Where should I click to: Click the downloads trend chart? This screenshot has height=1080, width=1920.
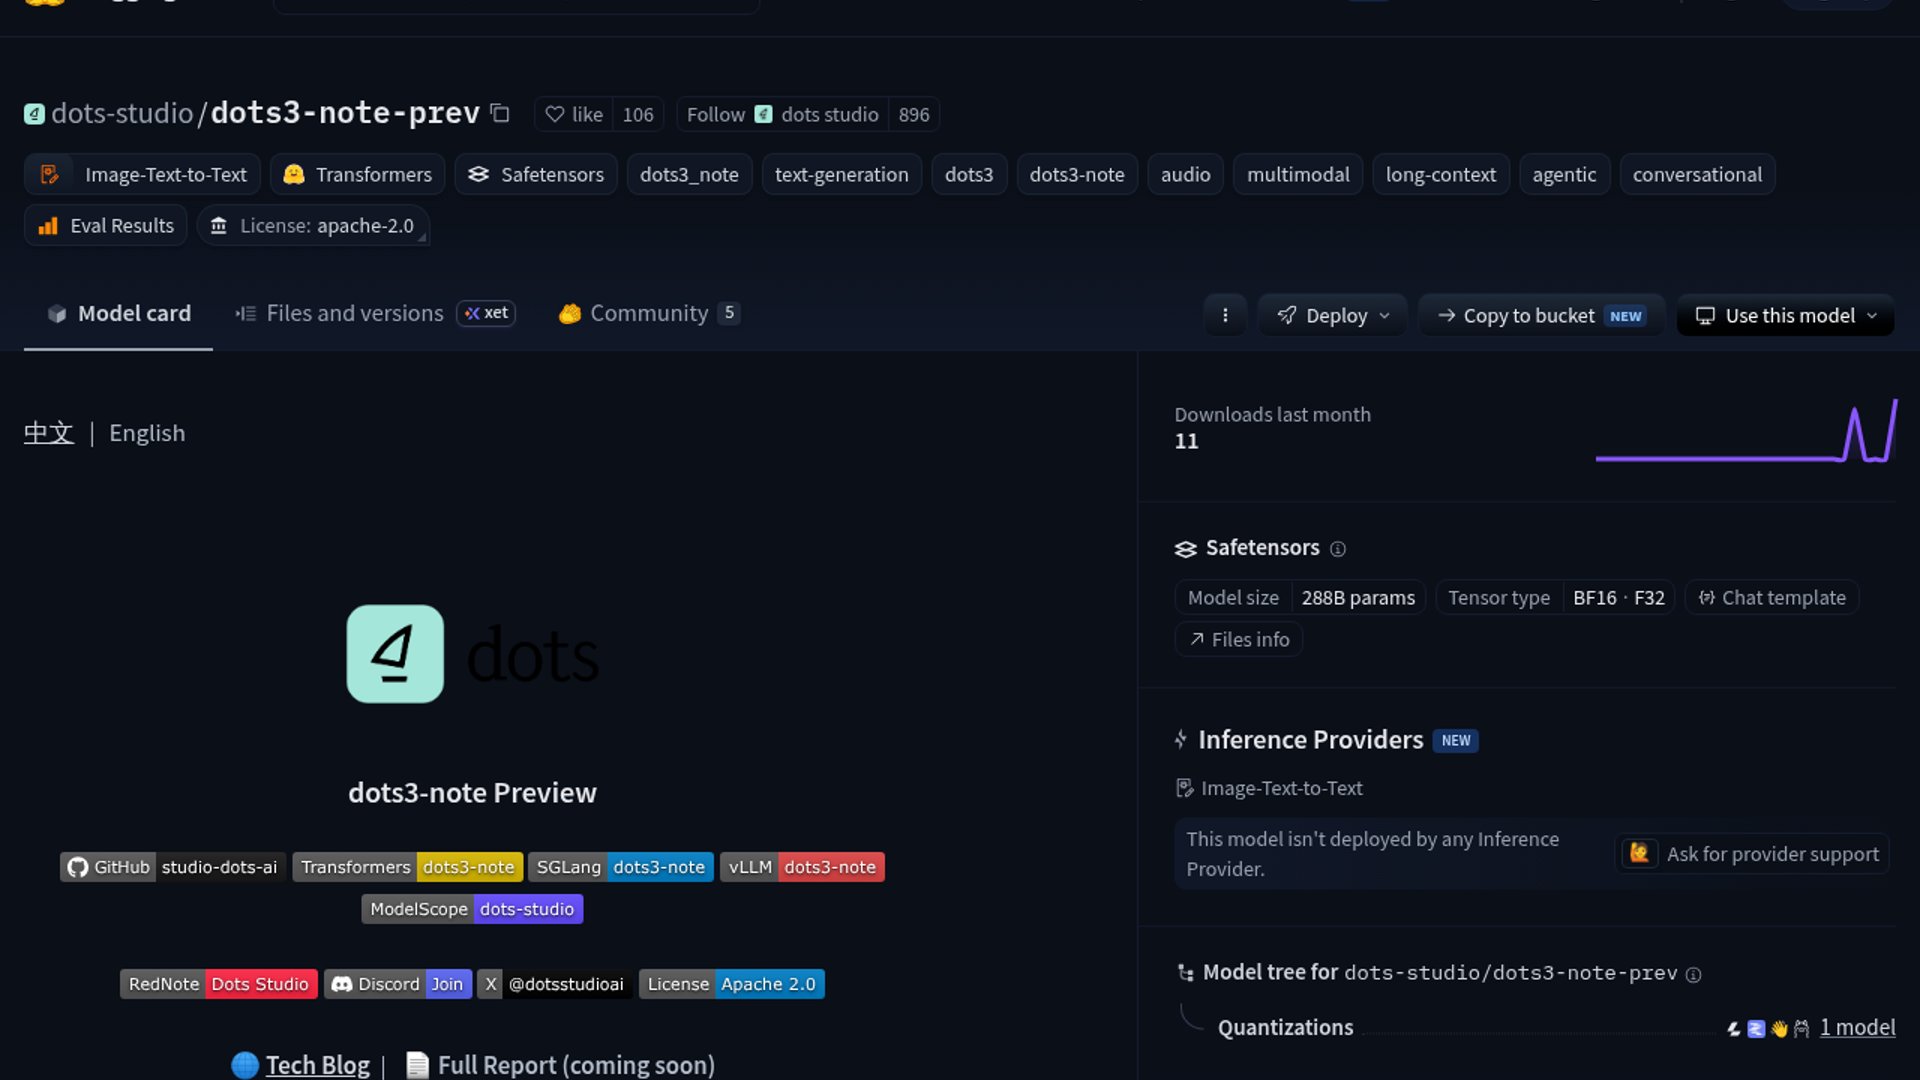click(x=1746, y=431)
